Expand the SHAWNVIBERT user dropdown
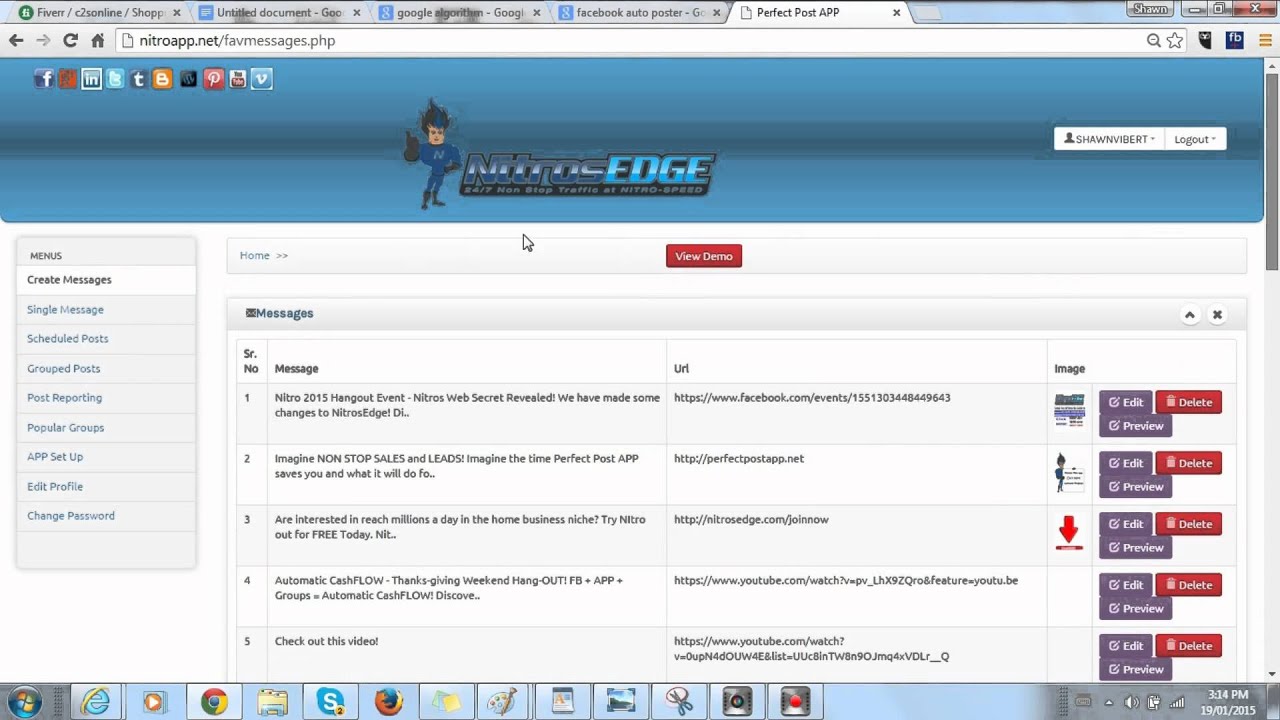The width and height of the screenshot is (1280, 720). pyautogui.click(x=1109, y=139)
